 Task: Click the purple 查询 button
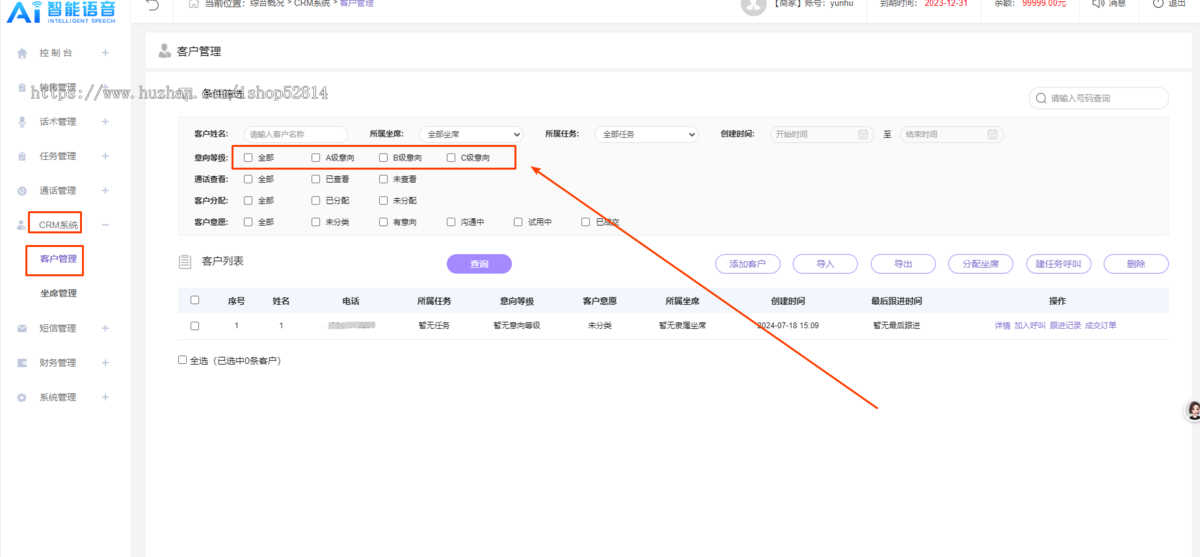(x=479, y=264)
